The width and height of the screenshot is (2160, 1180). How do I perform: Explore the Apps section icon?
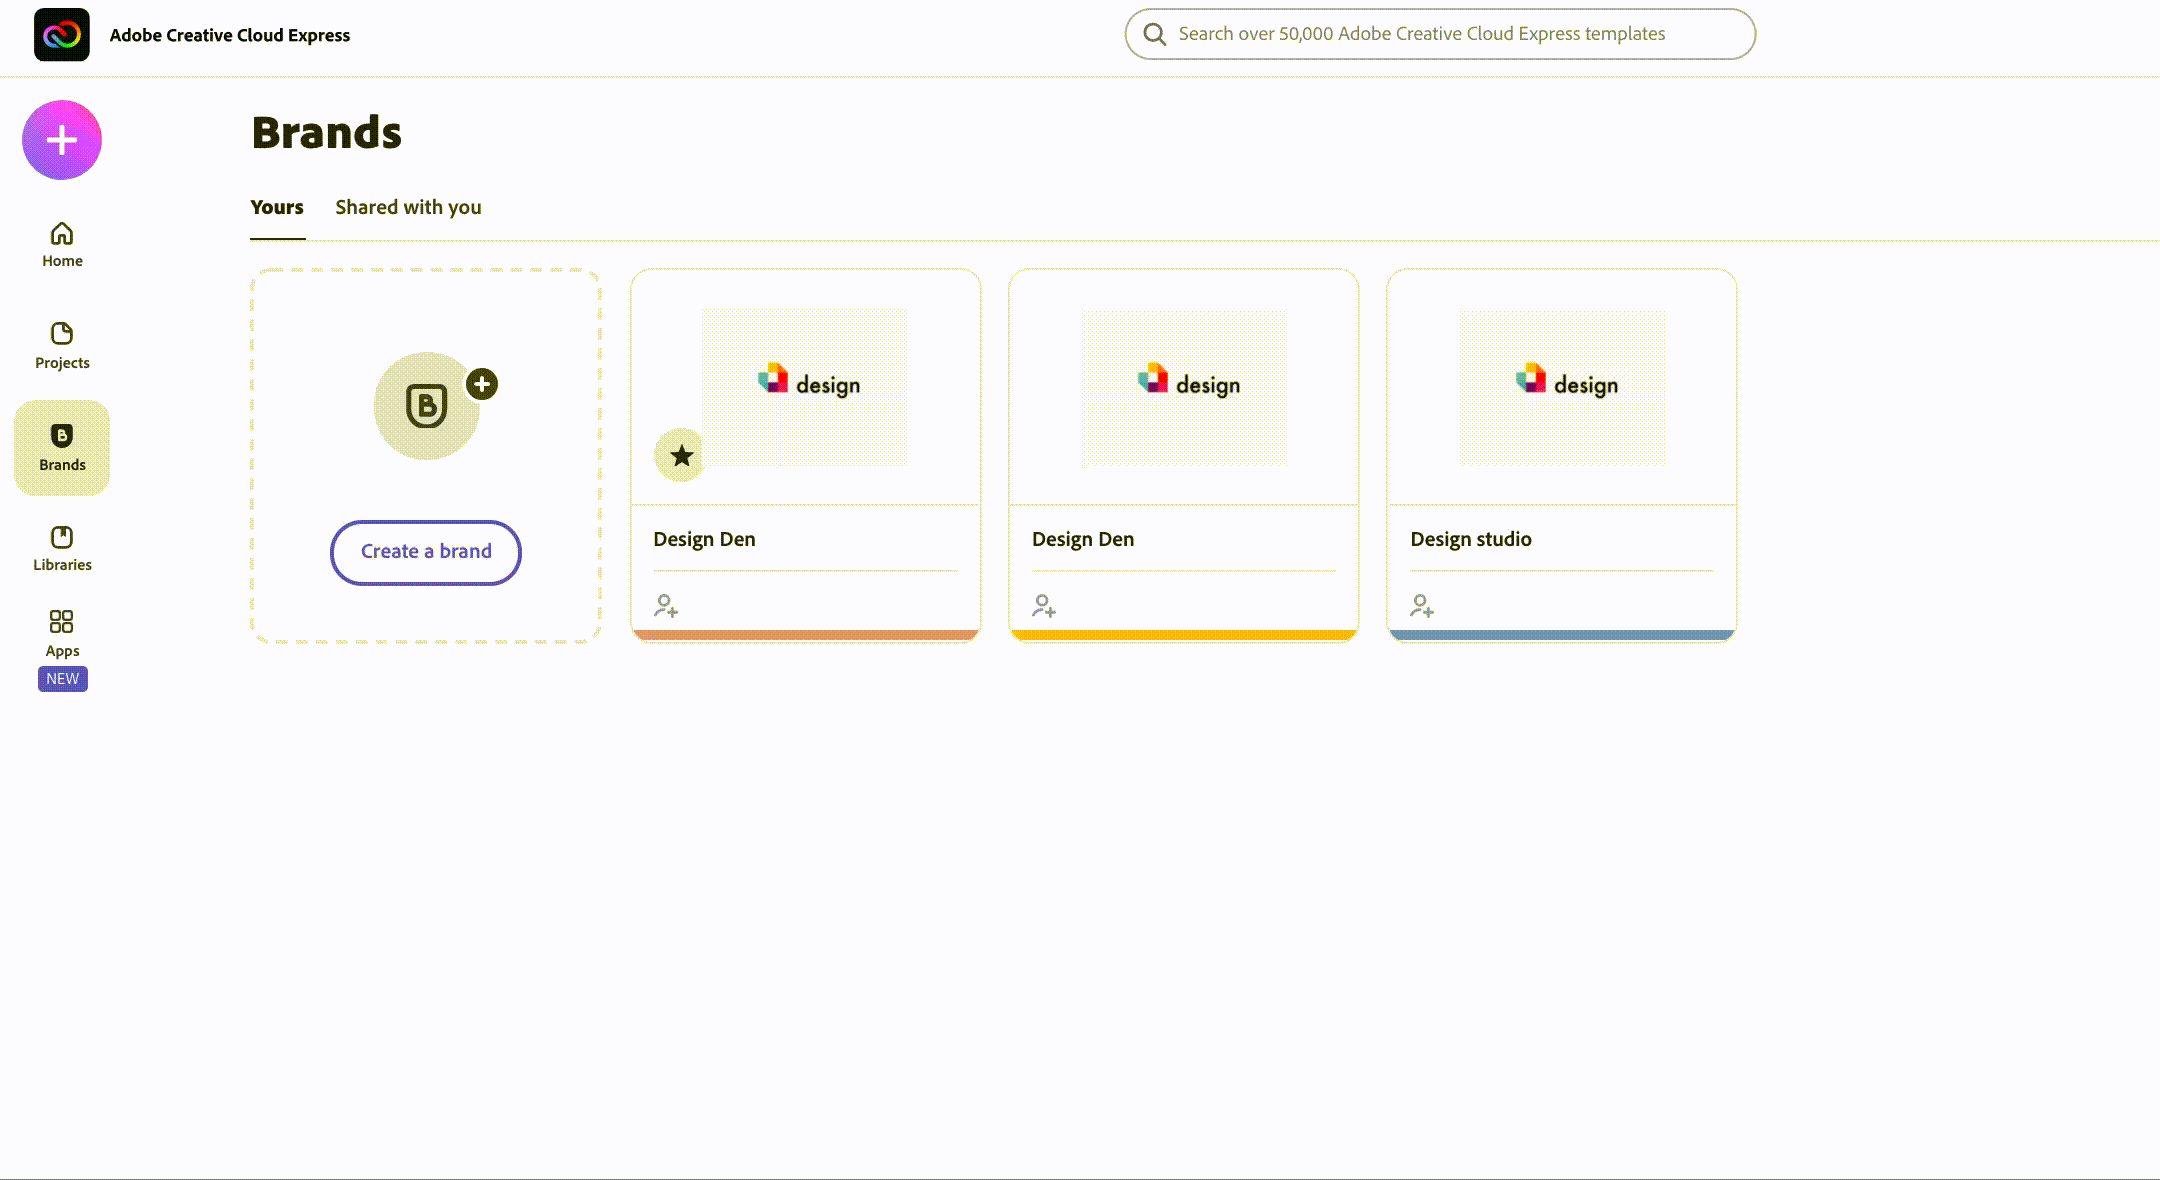pyautogui.click(x=61, y=622)
